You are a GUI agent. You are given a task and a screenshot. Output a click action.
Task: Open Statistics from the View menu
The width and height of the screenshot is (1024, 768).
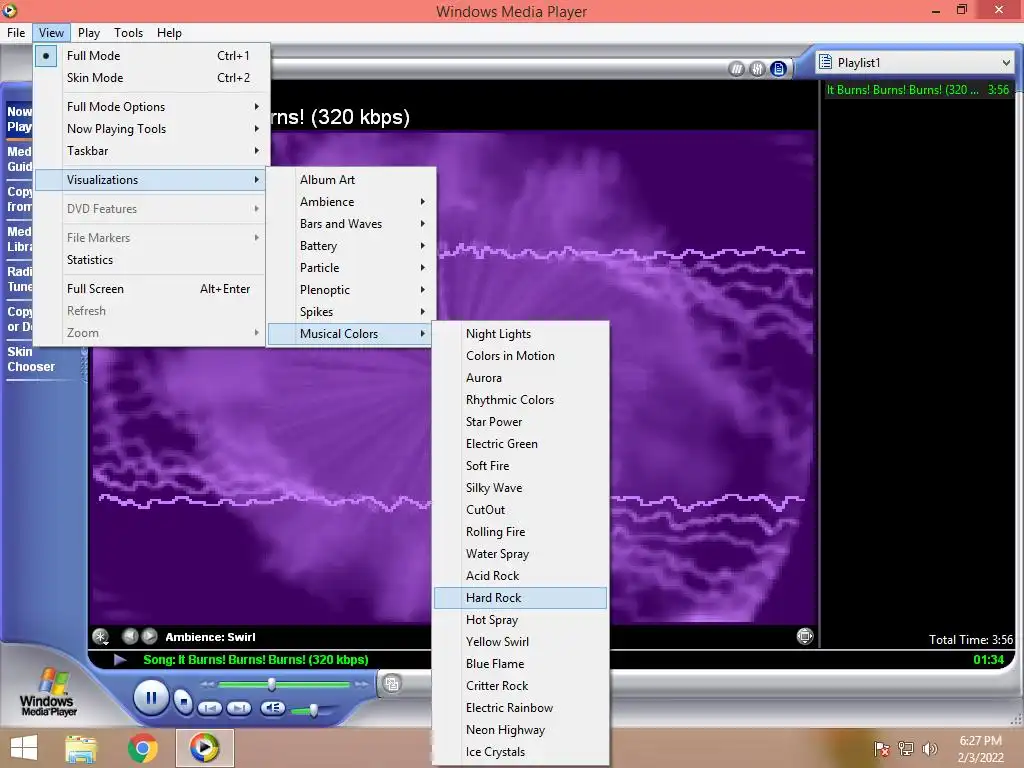(151, 260)
